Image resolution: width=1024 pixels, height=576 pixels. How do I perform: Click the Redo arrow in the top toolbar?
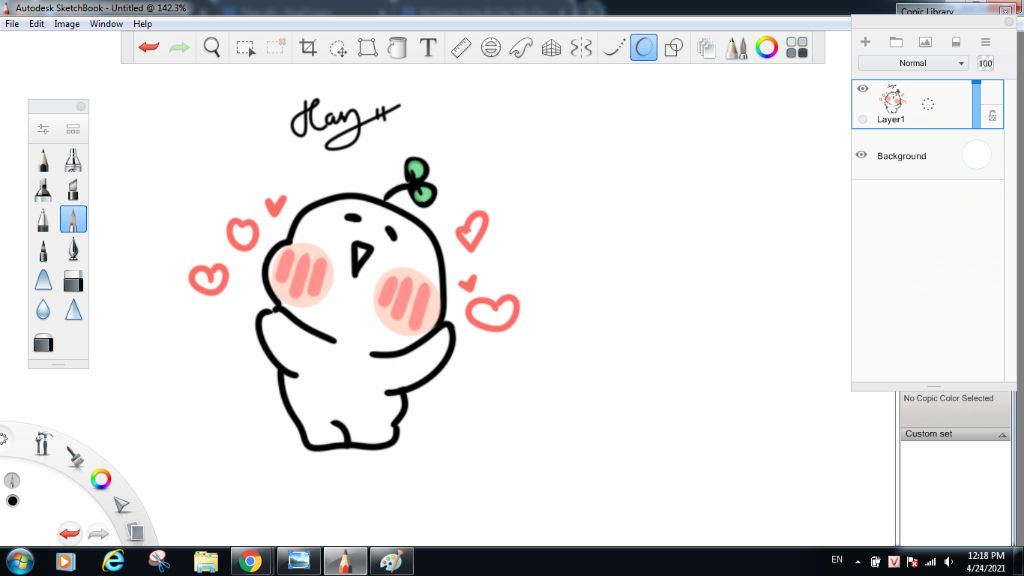click(x=180, y=48)
